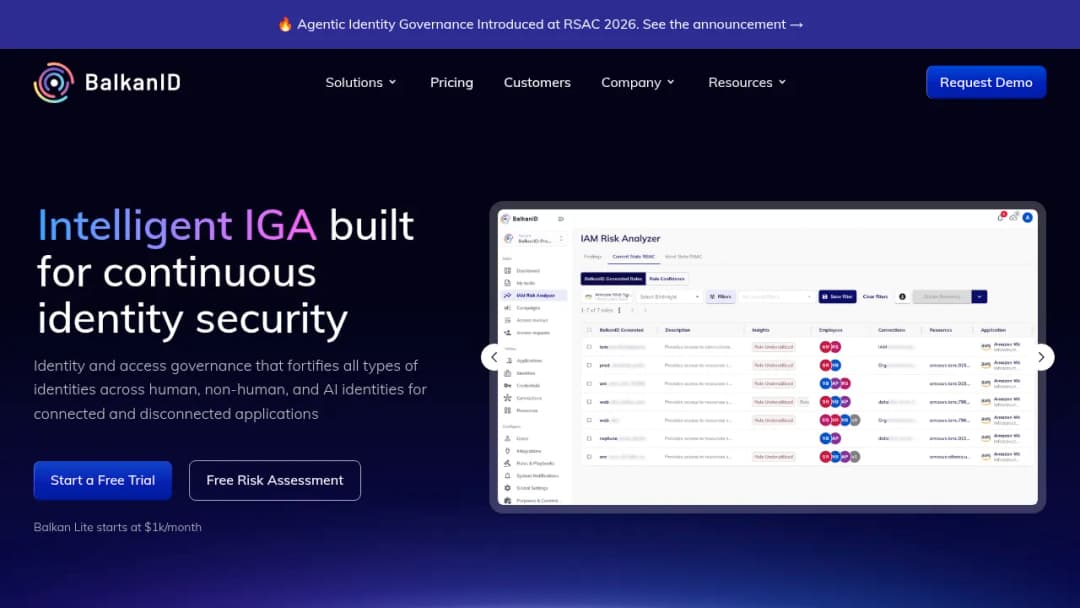This screenshot has width=1080, height=608.
Task: Click Save Filter in the dashboard preview
Action: [x=837, y=297]
